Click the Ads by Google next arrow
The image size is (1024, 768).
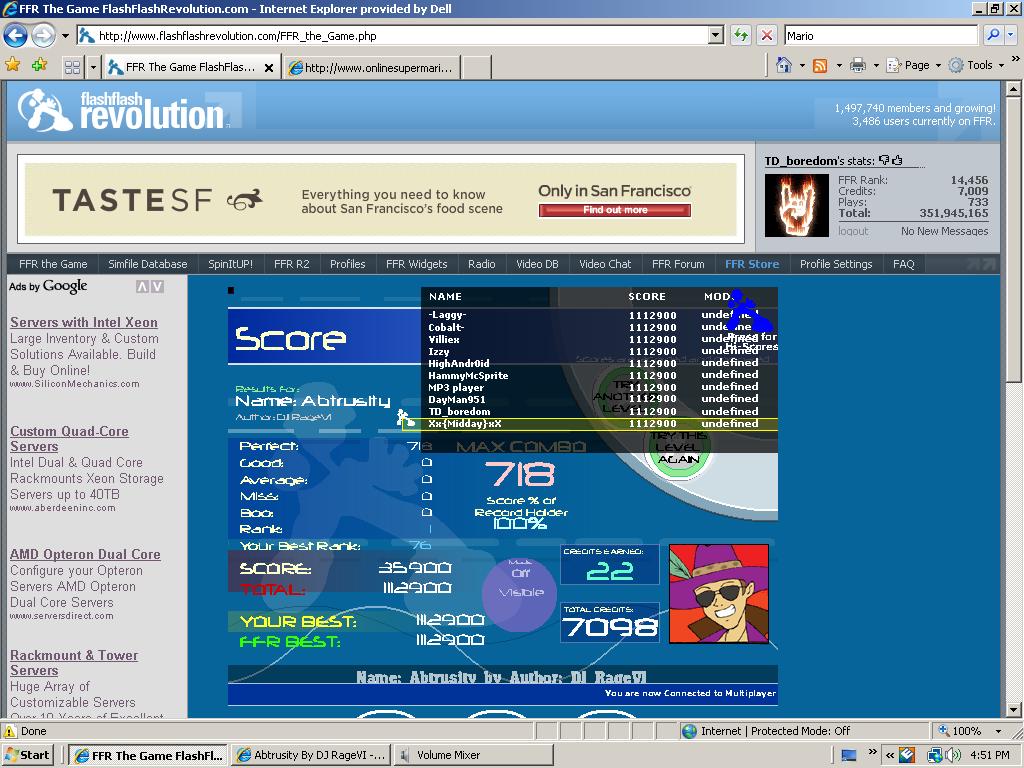pyautogui.click(x=157, y=286)
